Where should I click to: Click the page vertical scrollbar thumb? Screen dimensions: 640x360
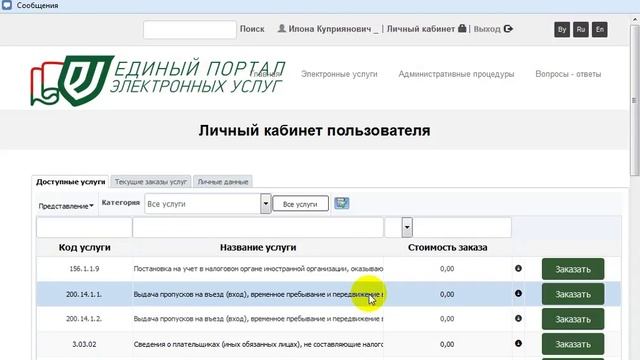[x=634, y=100]
